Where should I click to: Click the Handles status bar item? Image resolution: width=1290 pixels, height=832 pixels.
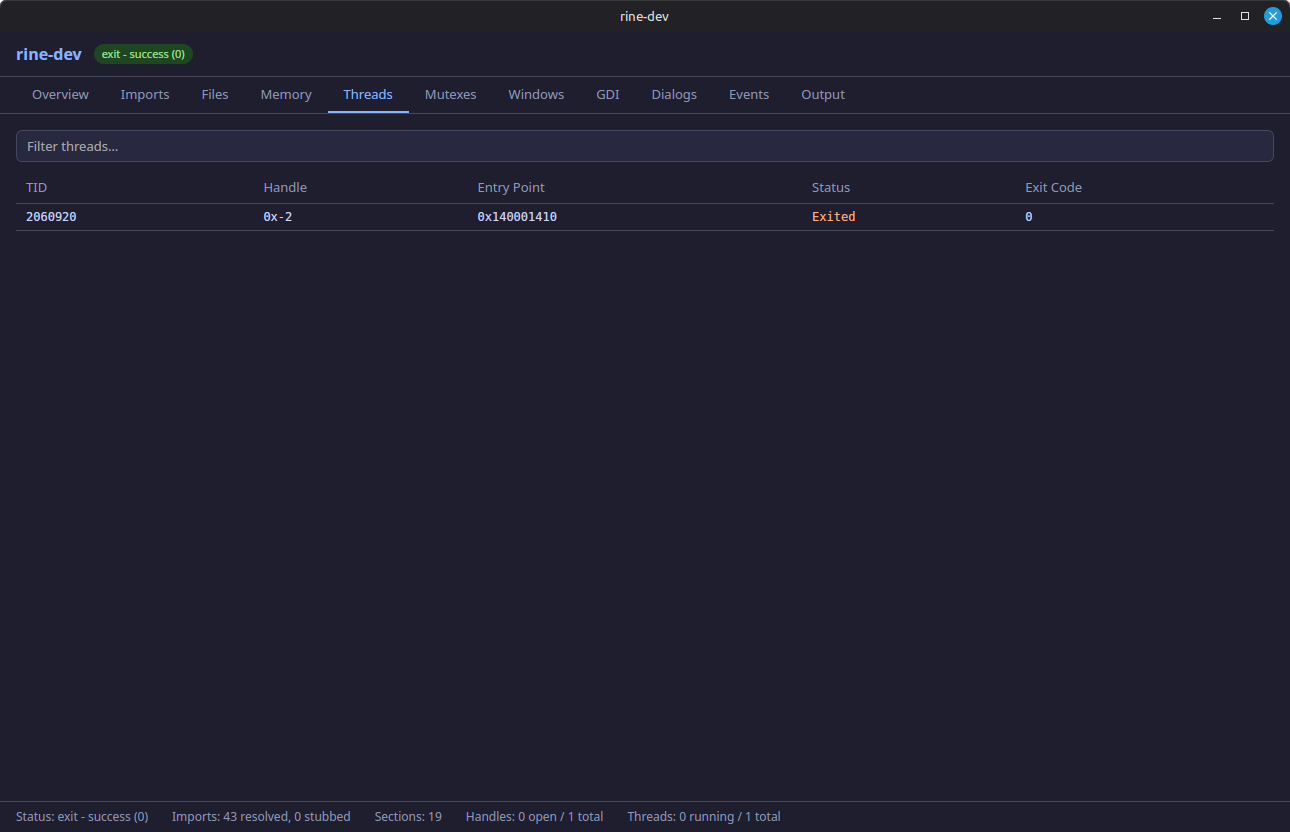[534, 816]
